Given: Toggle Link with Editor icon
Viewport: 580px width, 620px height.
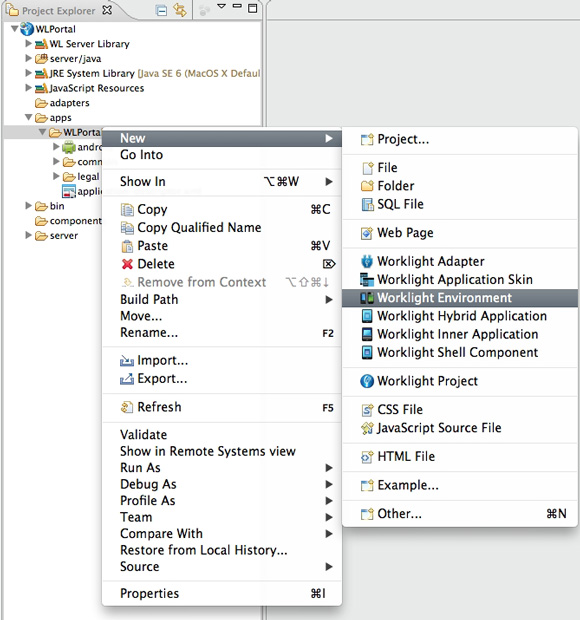Looking at the screenshot, I should click(x=179, y=10).
